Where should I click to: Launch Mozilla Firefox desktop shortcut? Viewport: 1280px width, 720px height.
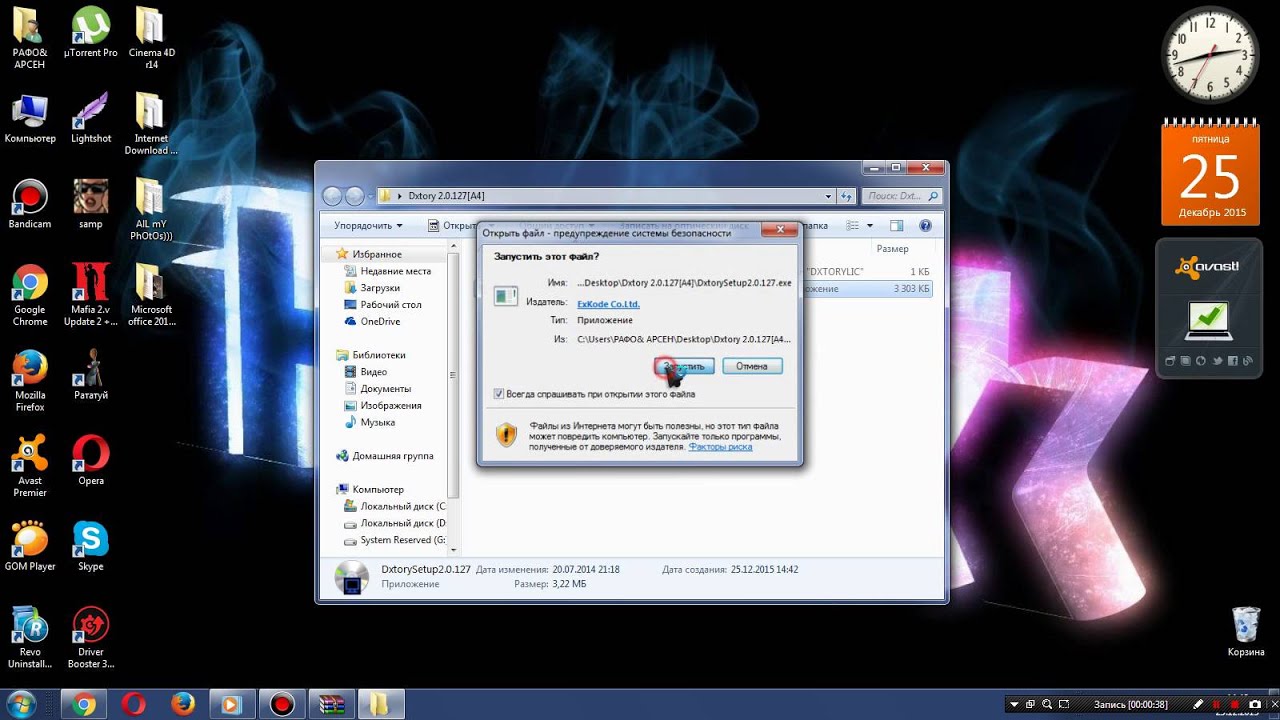[x=30, y=381]
